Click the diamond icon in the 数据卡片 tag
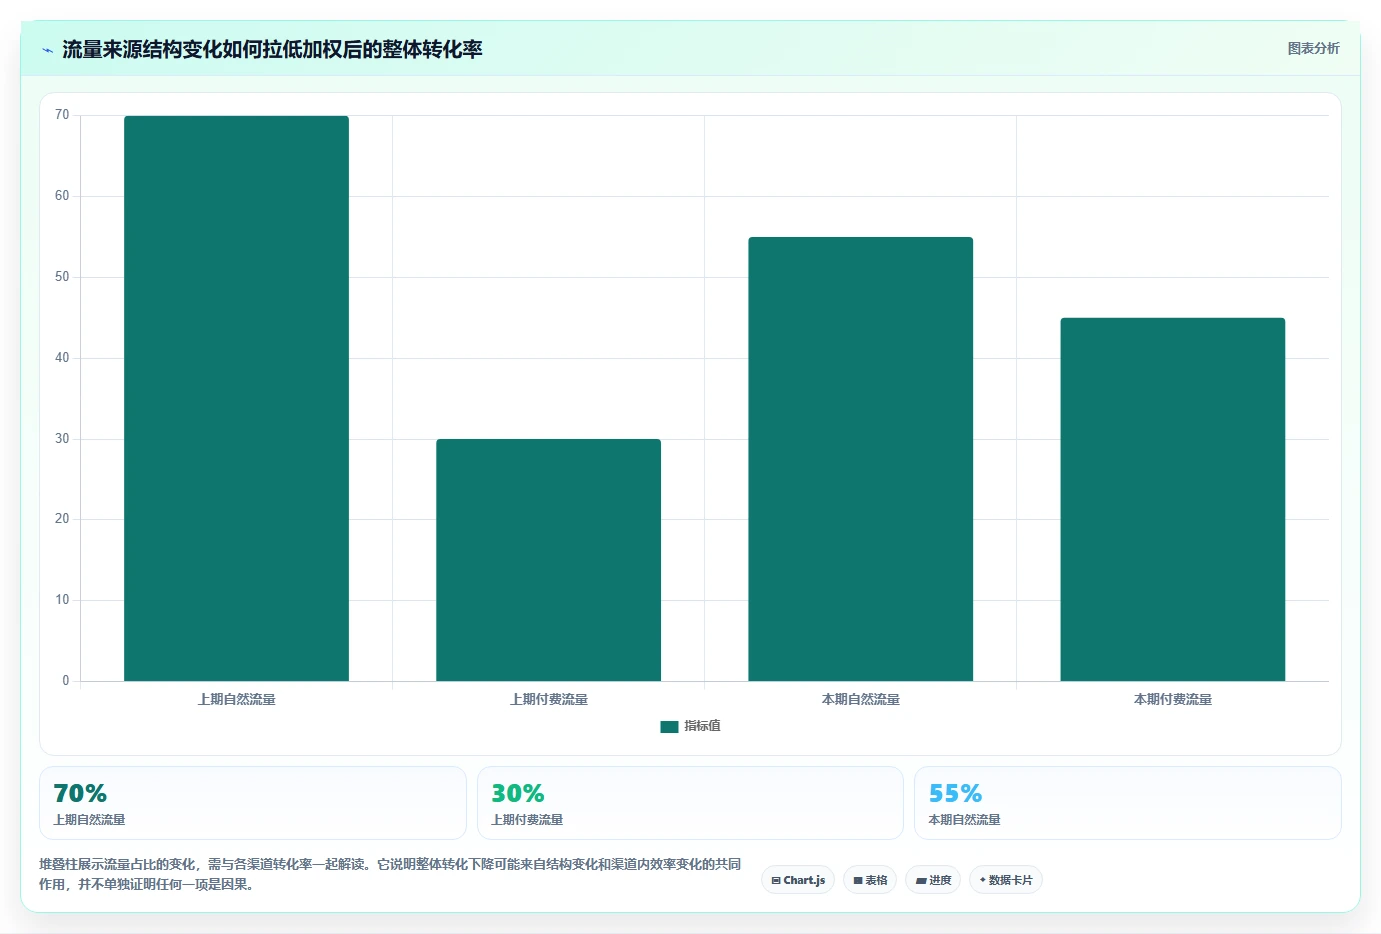 coord(983,880)
